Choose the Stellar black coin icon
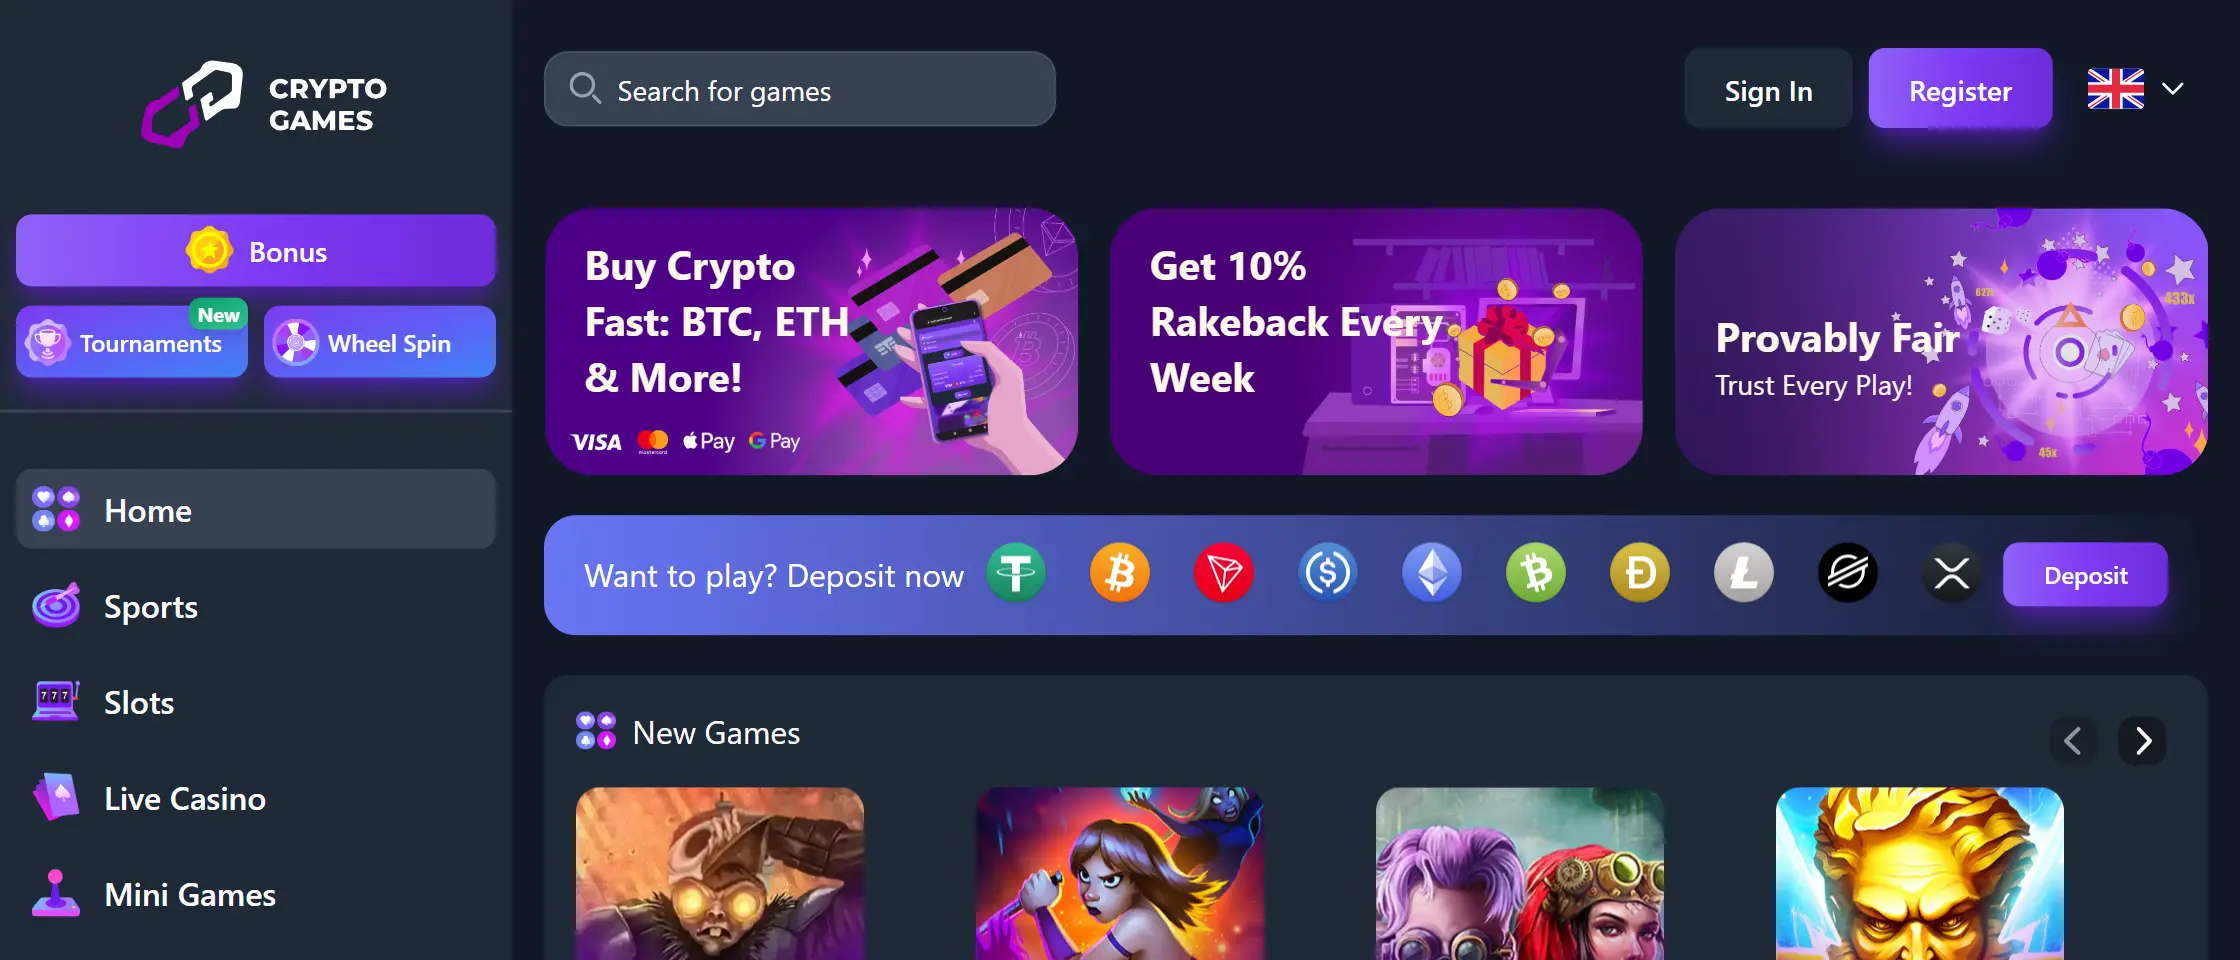The height and width of the screenshot is (960, 2240). (x=1848, y=573)
